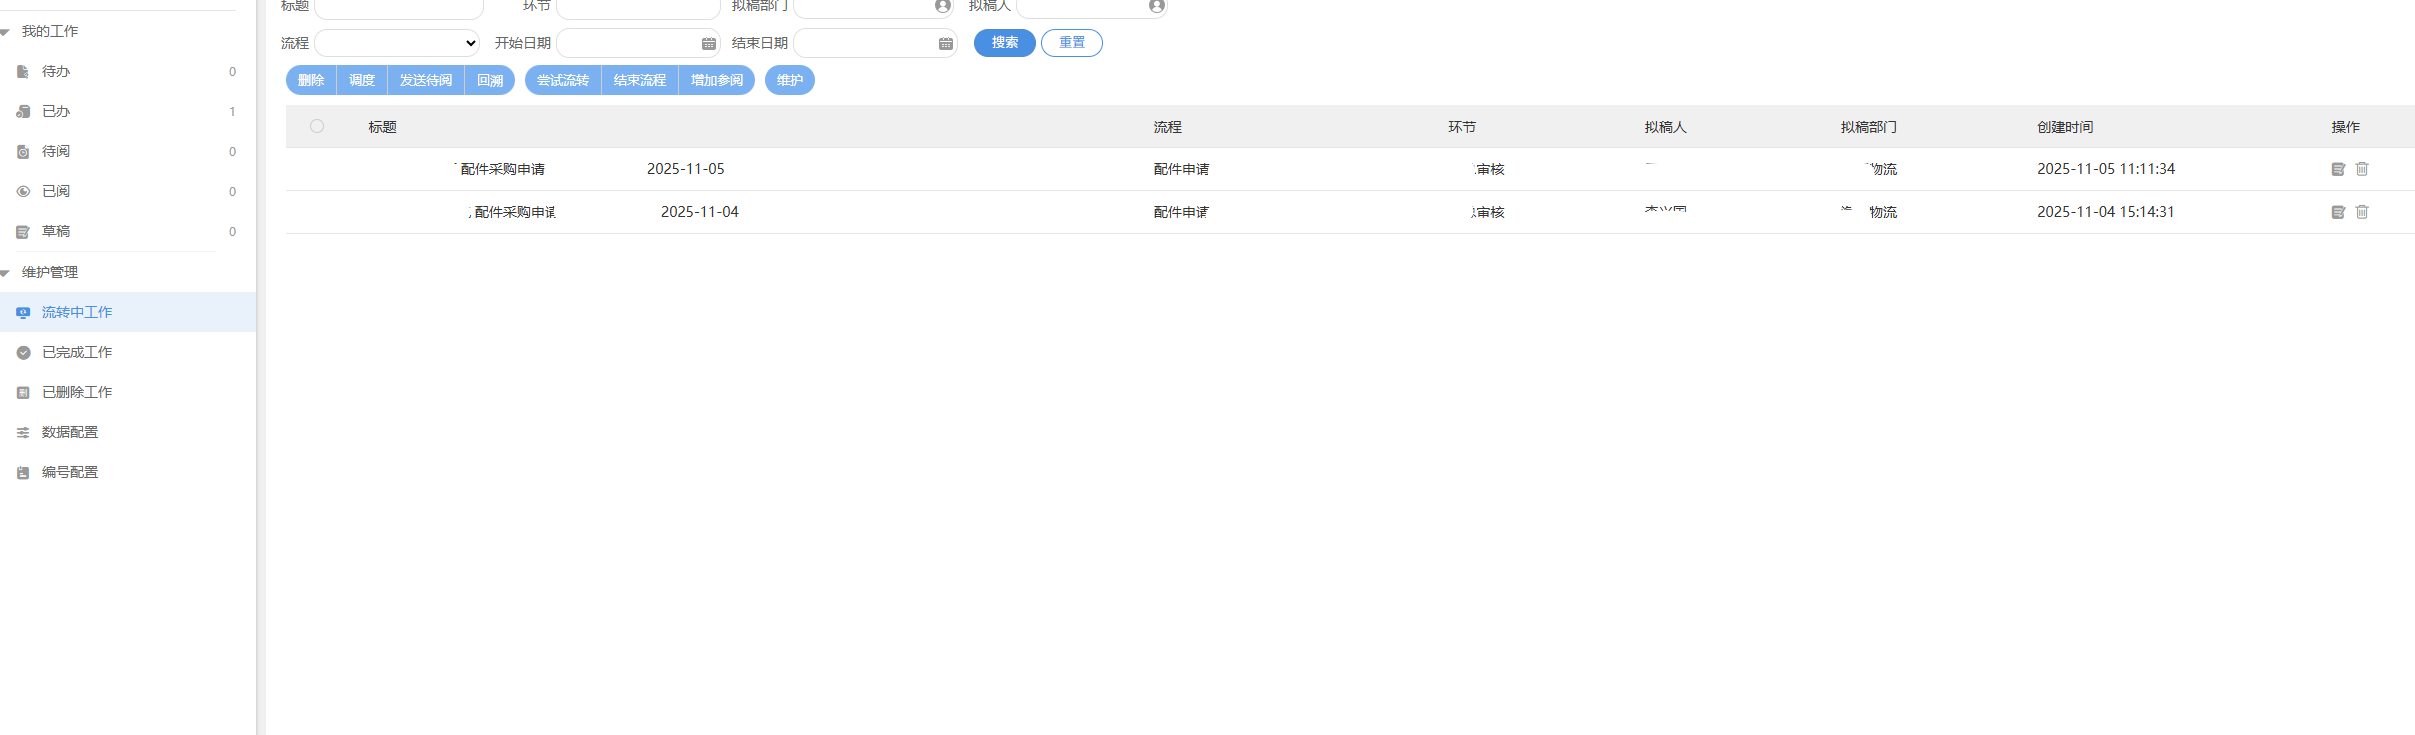
Task: Open 待办 in the sidebar
Action: 56,72
